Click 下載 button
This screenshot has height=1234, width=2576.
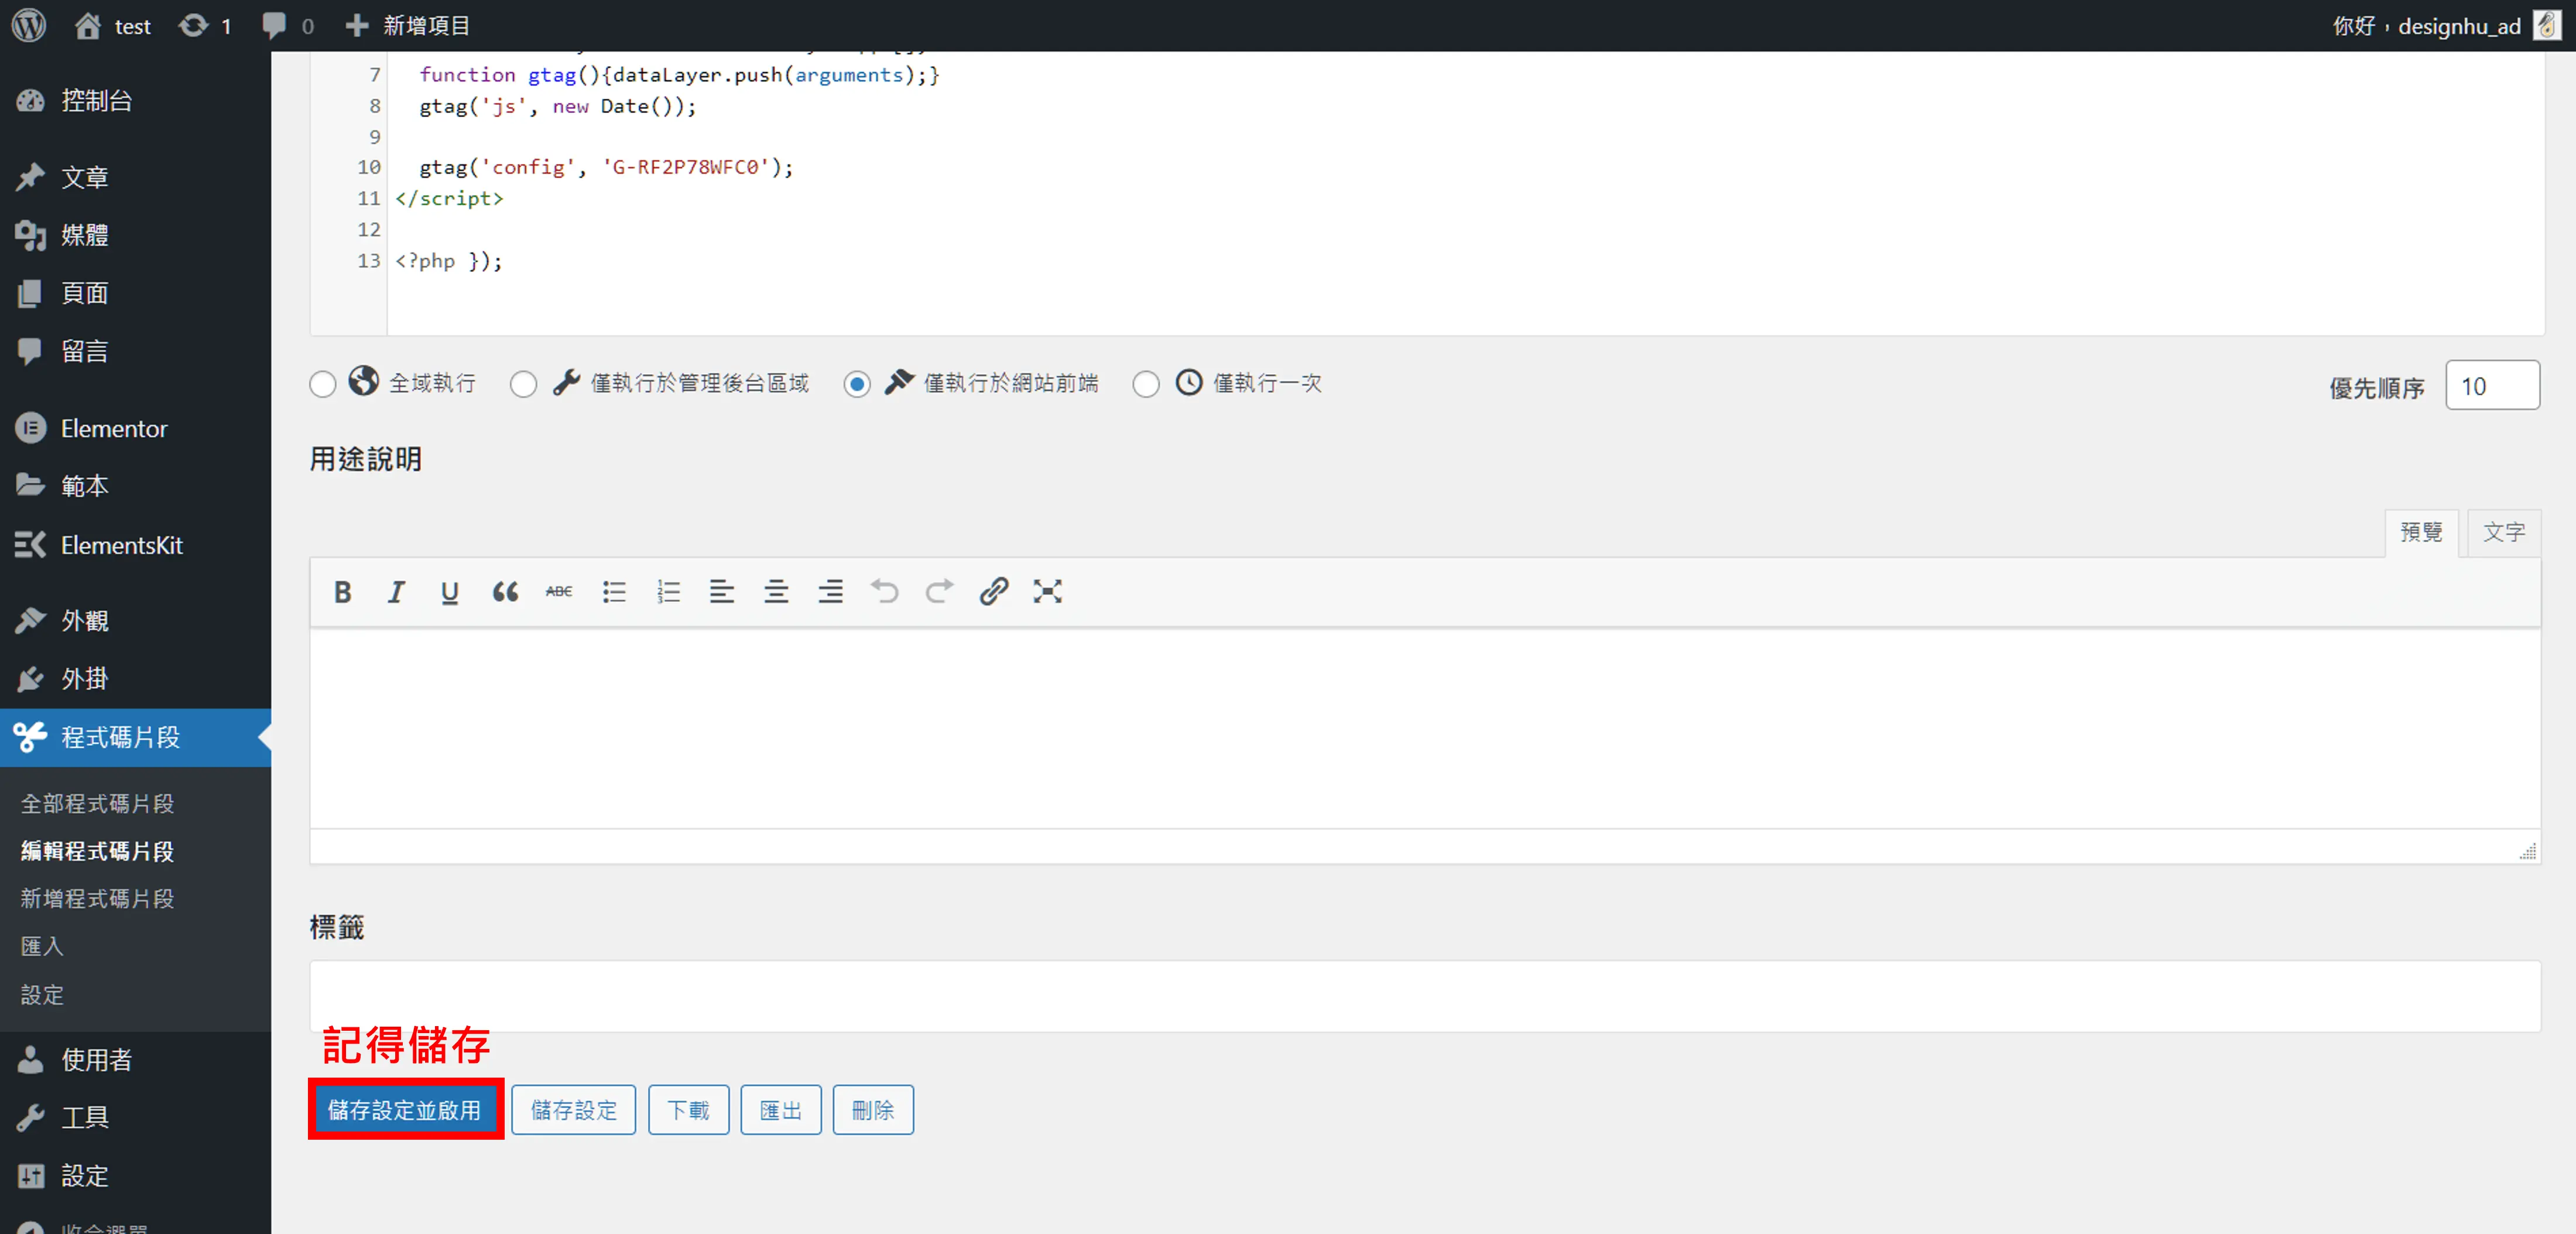(689, 1110)
